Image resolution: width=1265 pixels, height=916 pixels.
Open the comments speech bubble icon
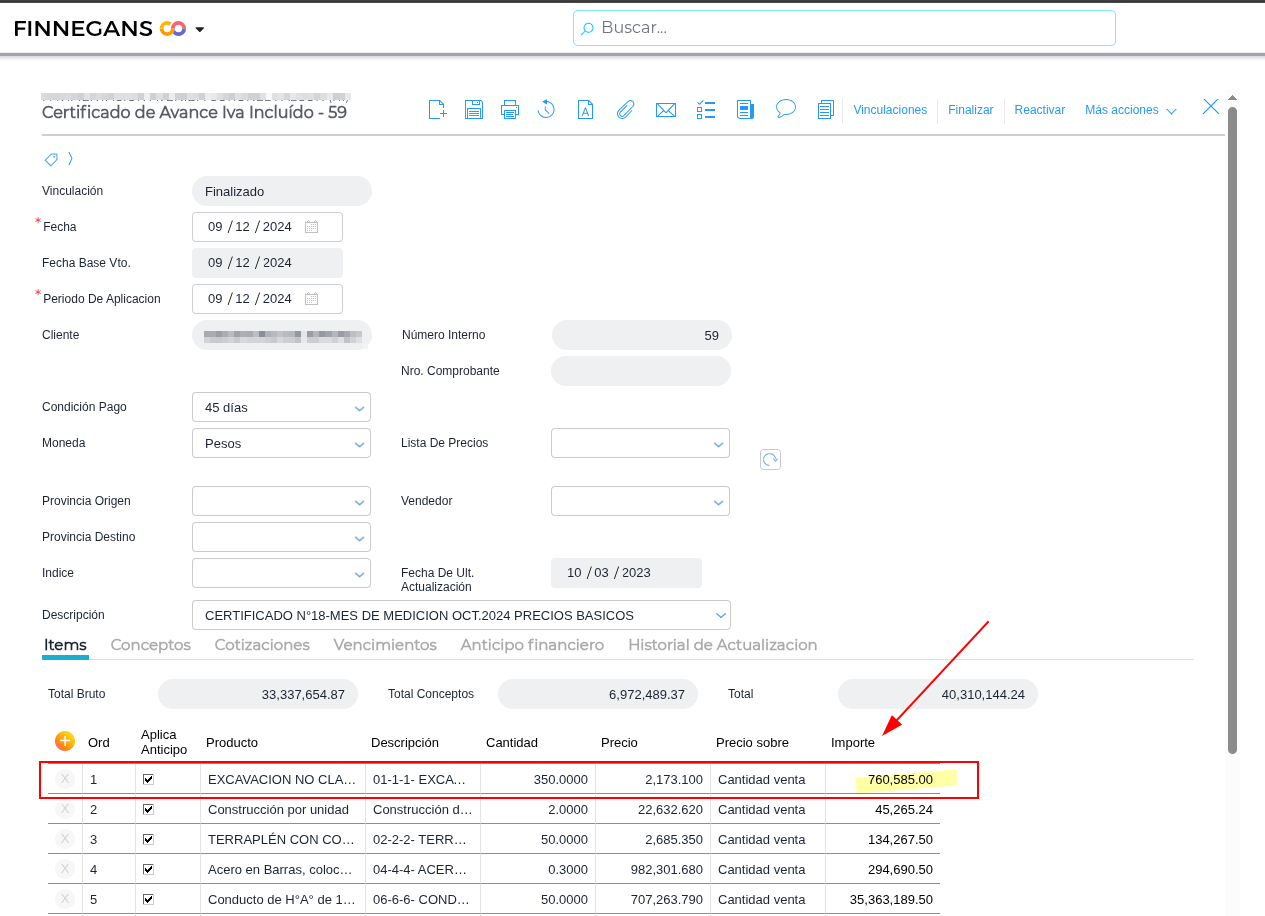[786, 109]
